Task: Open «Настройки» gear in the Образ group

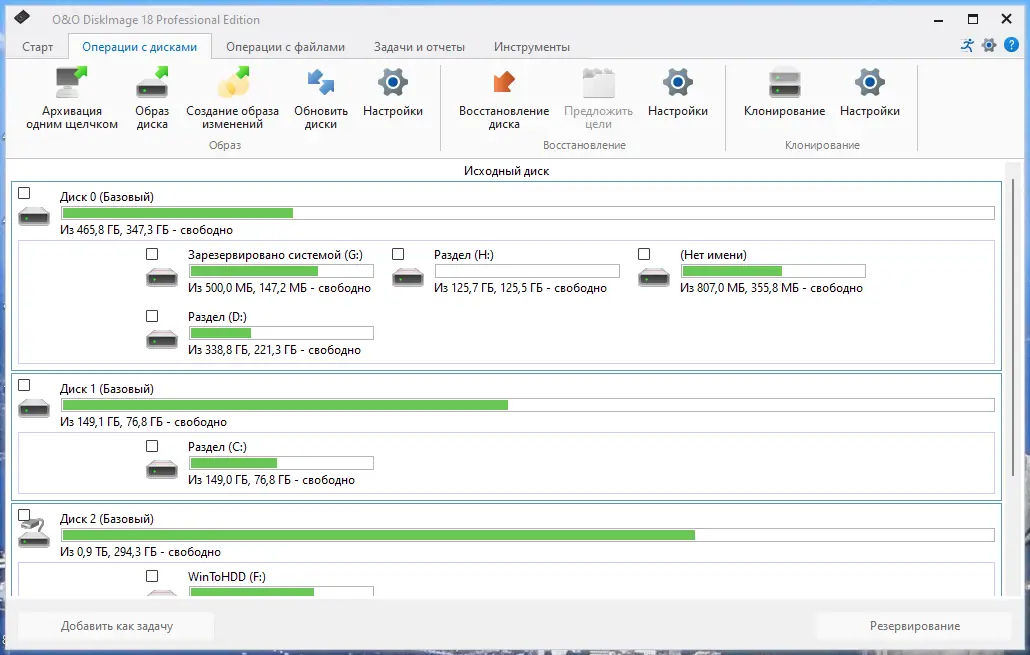Action: [393, 92]
